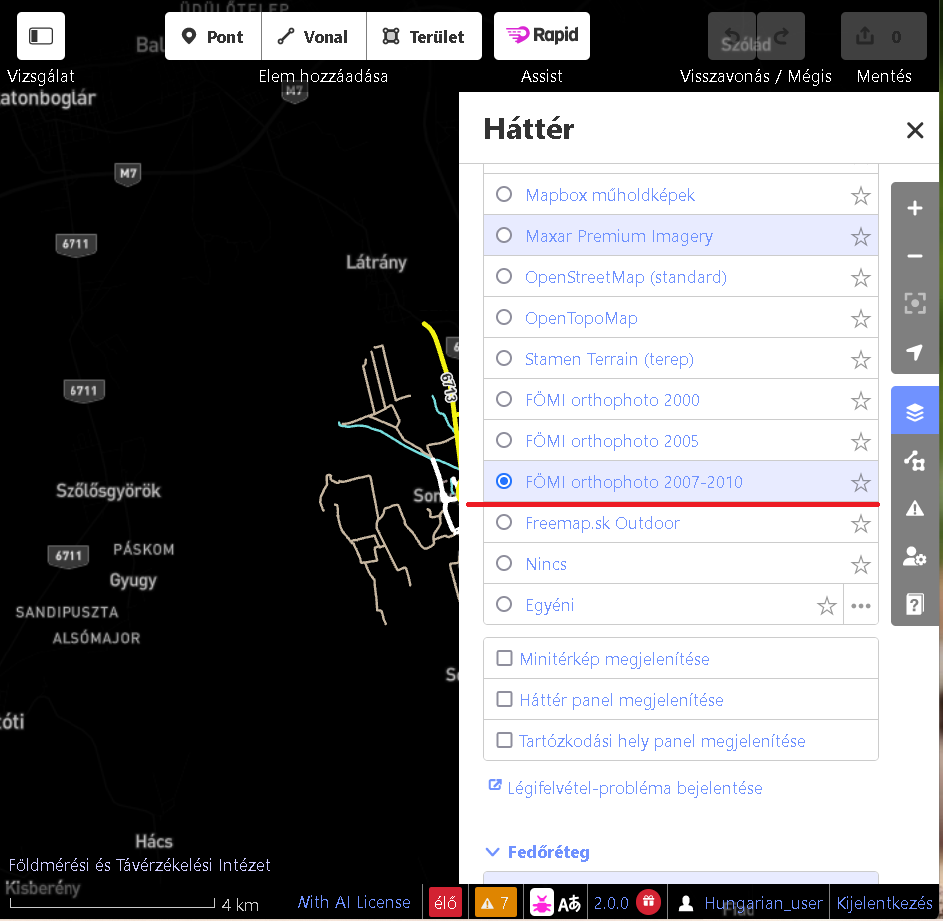Select the OpenStreetMap (standard) background
The image size is (943, 921).
pyautogui.click(x=504, y=277)
